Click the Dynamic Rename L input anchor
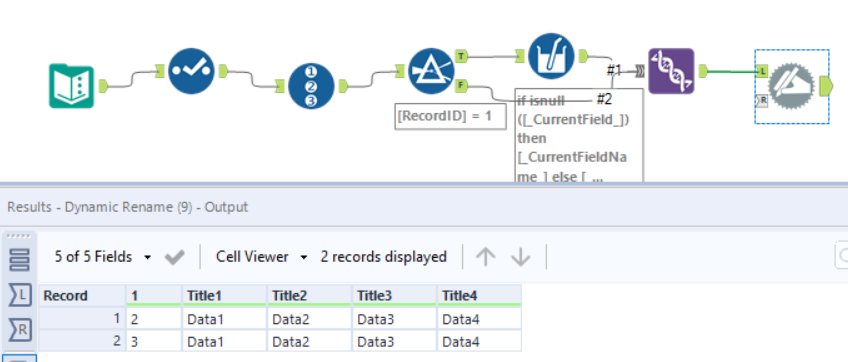This screenshot has width=848, height=362. pos(762,71)
